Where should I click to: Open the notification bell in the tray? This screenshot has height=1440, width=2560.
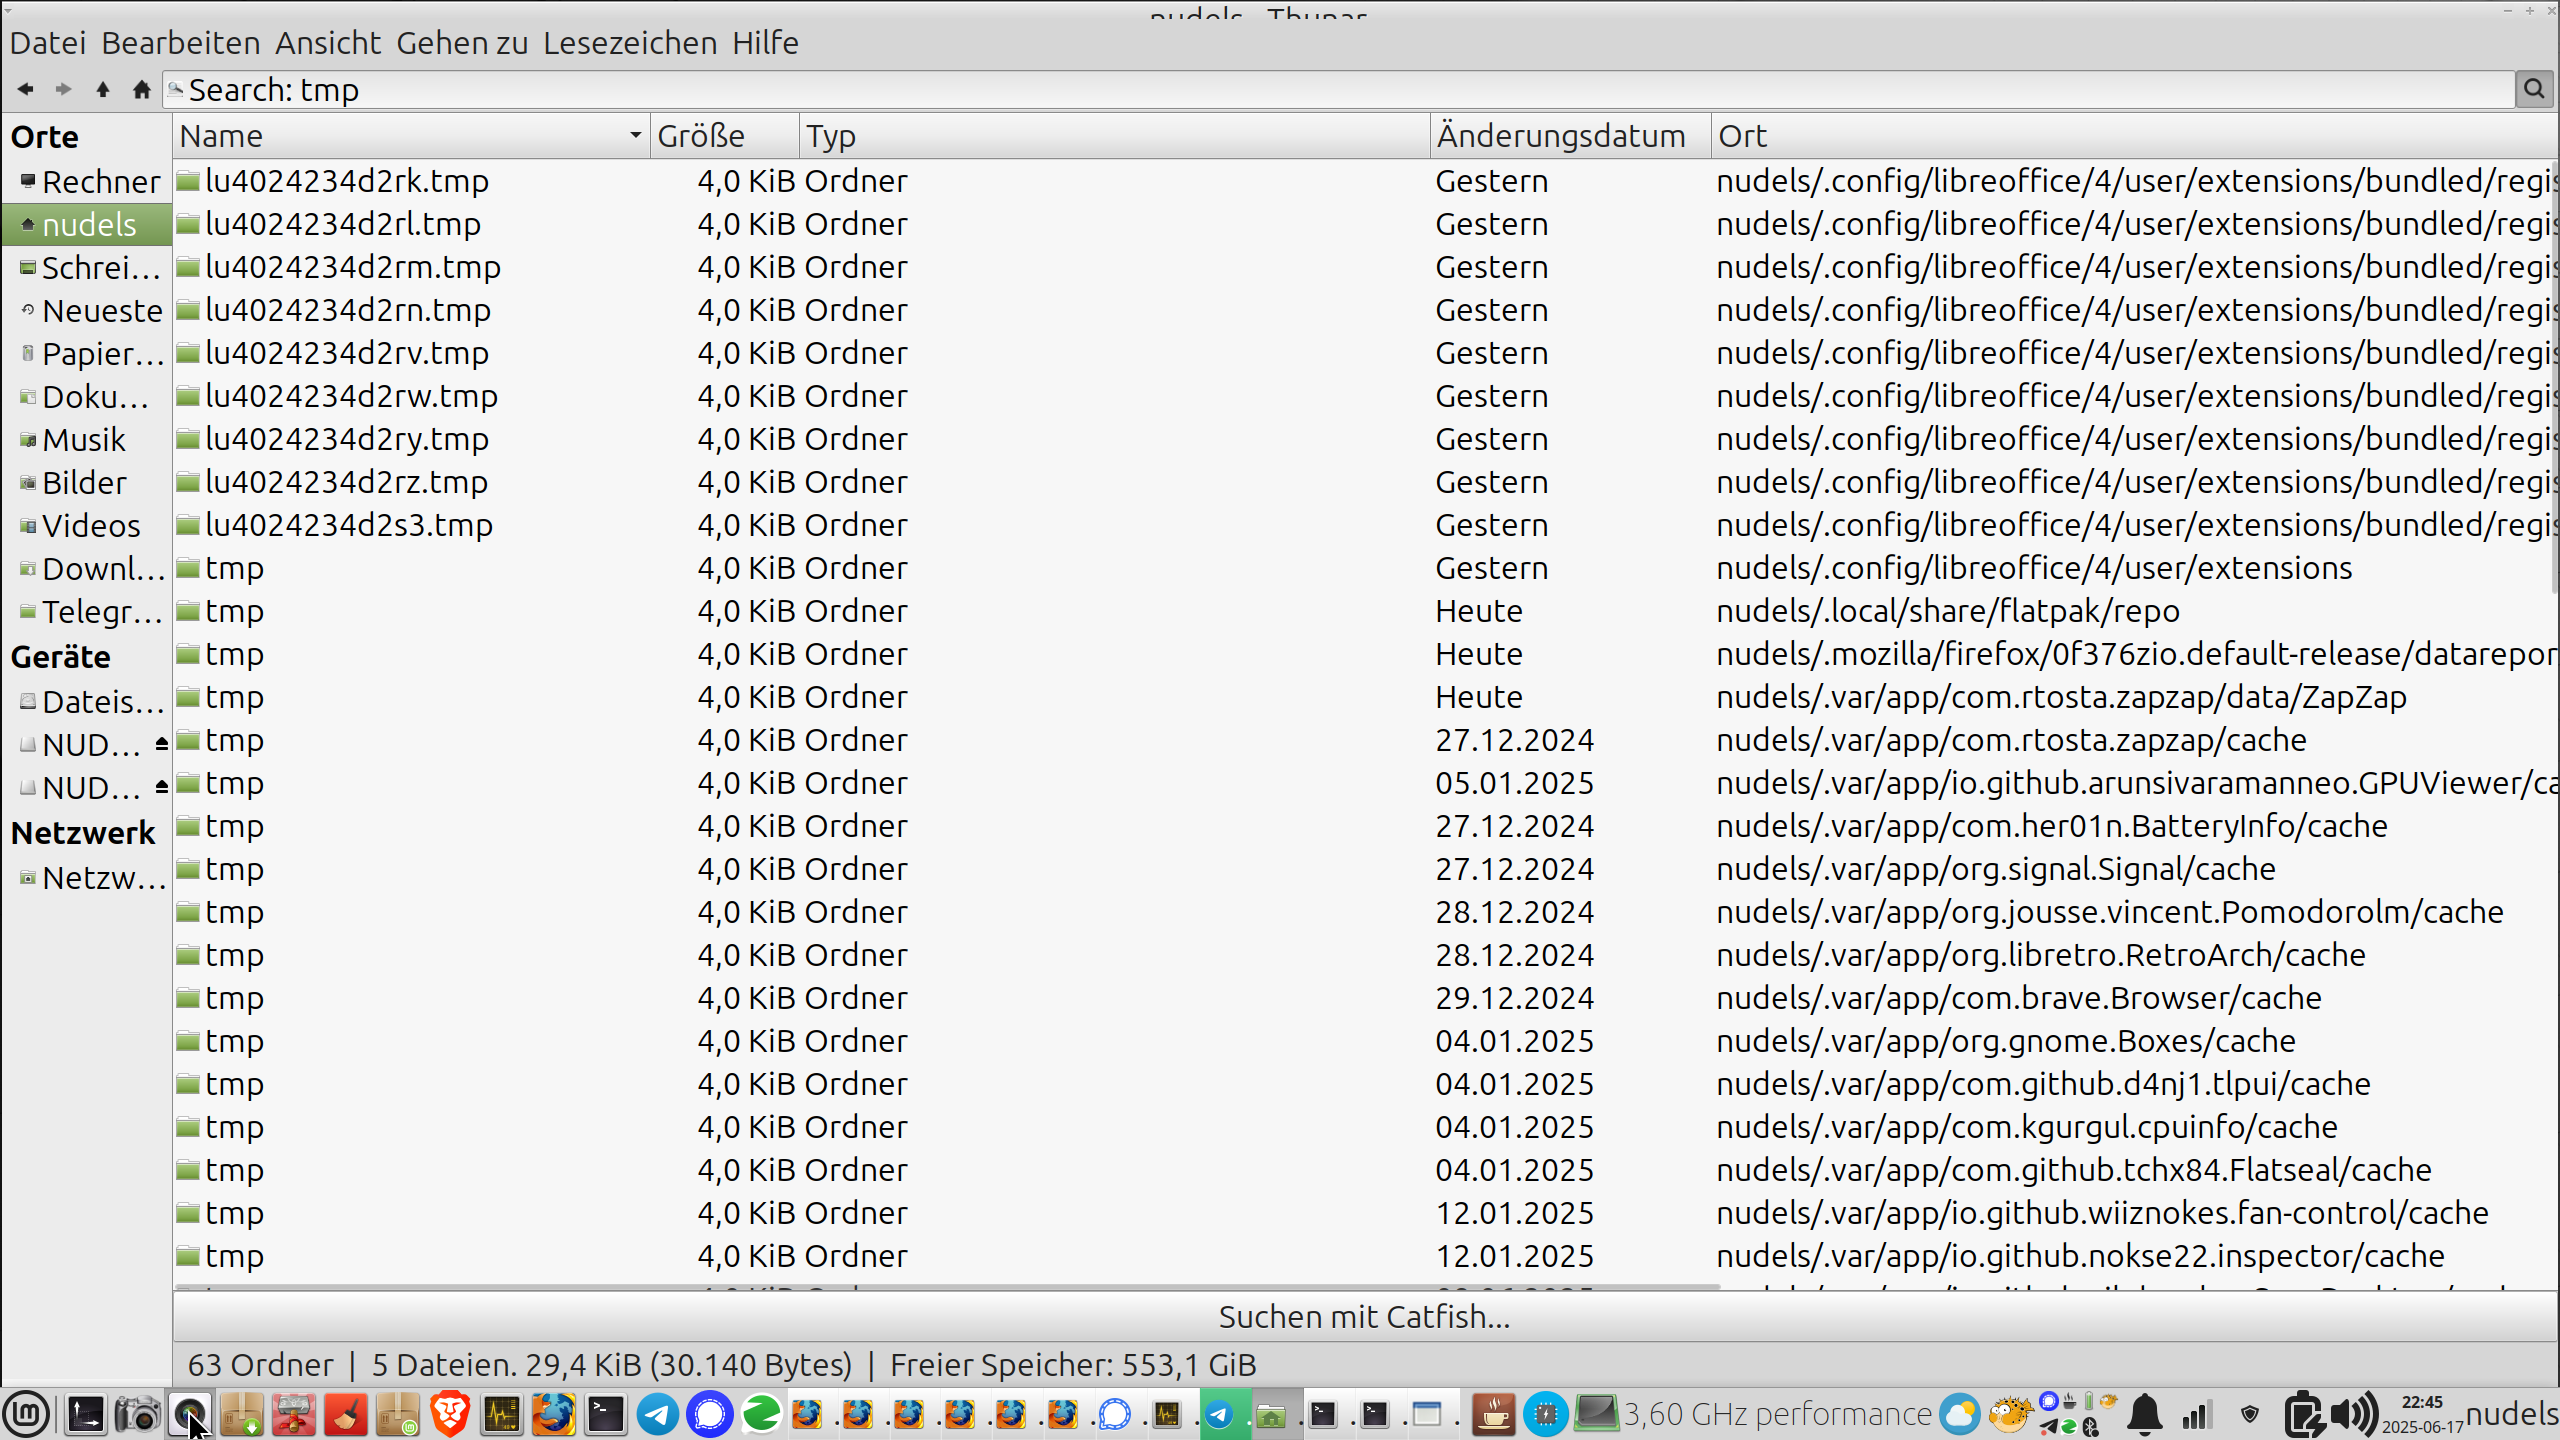[2144, 1414]
